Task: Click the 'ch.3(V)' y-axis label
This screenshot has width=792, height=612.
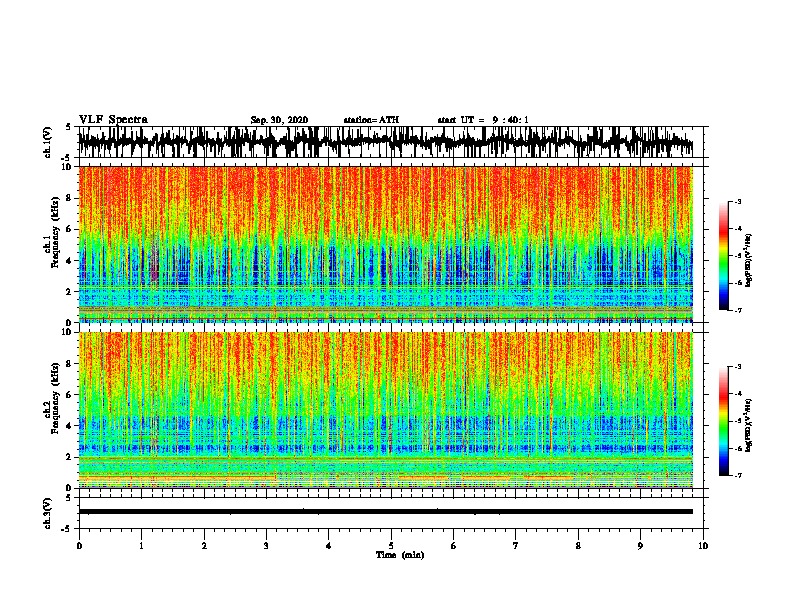Action: pos(48,514)
